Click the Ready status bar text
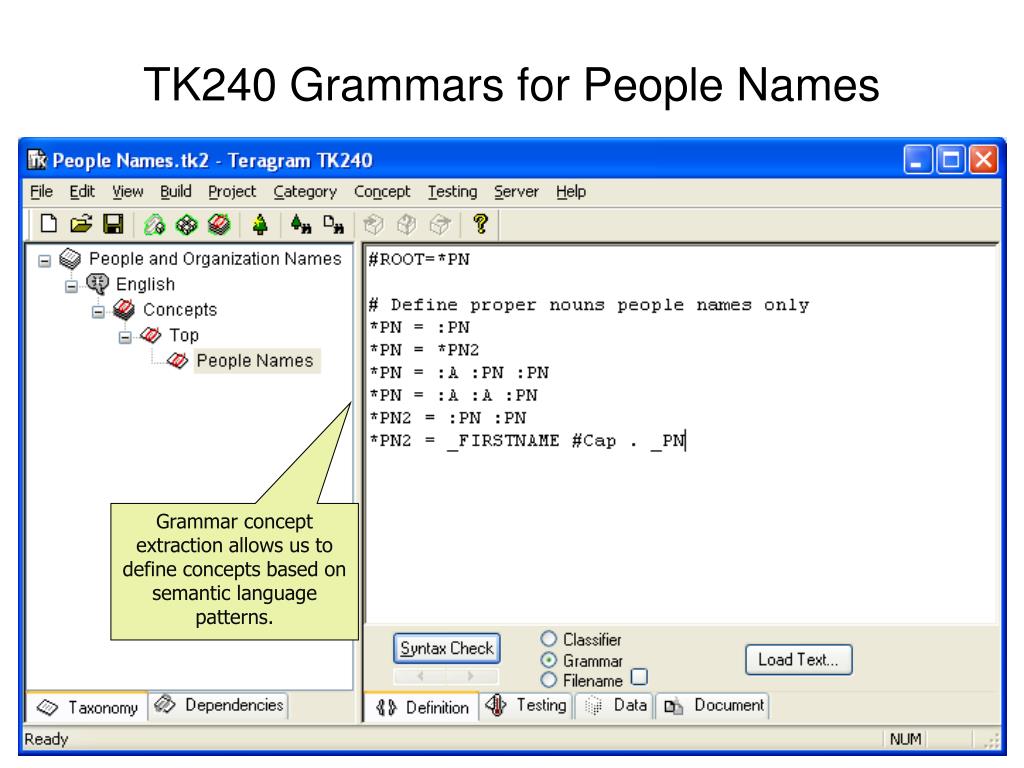The image size is (1024, 768). point(46,739)
